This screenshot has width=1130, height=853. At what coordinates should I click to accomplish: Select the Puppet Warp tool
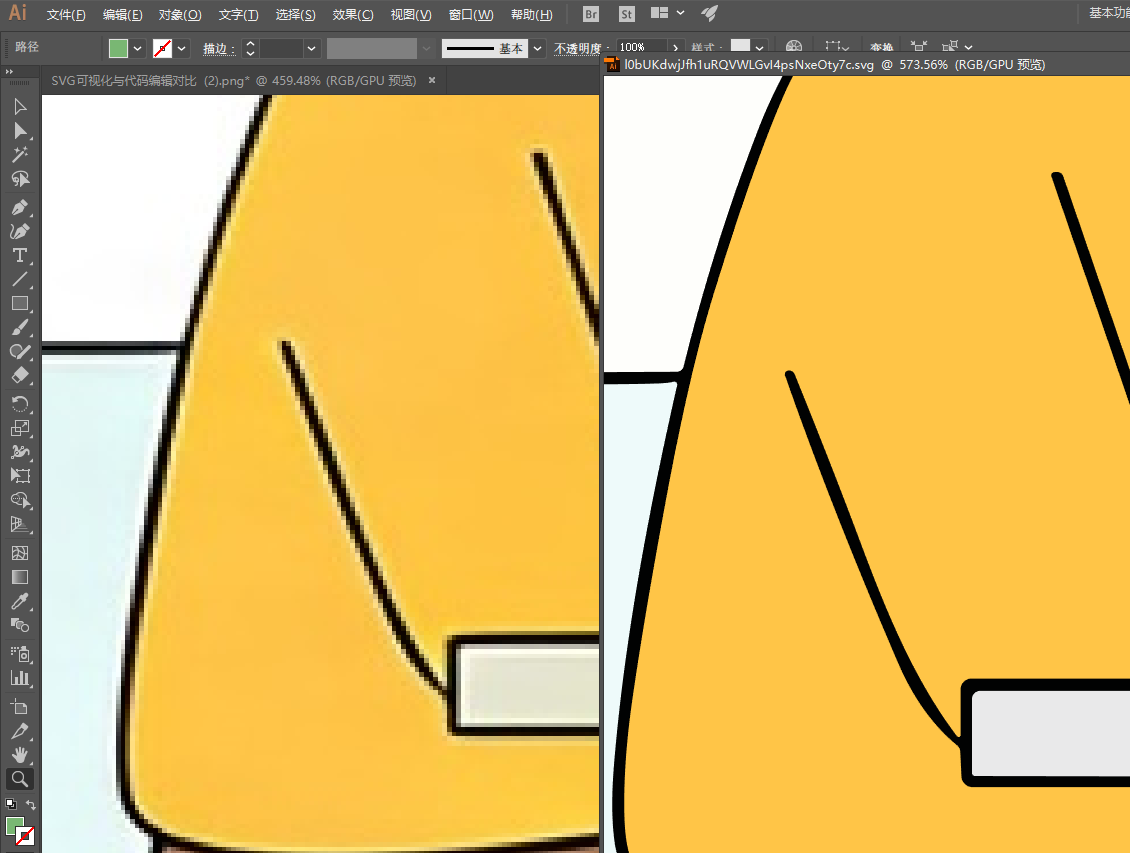click(x=20, y=452)
